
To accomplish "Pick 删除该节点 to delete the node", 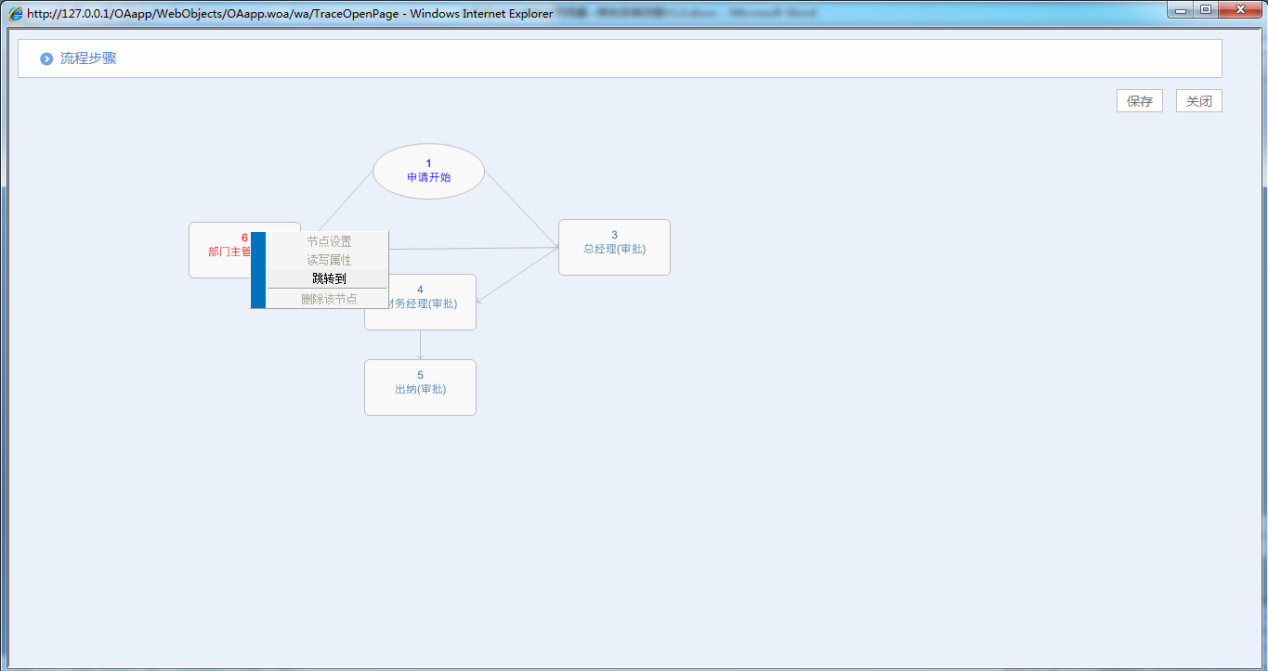I will 328,299.
